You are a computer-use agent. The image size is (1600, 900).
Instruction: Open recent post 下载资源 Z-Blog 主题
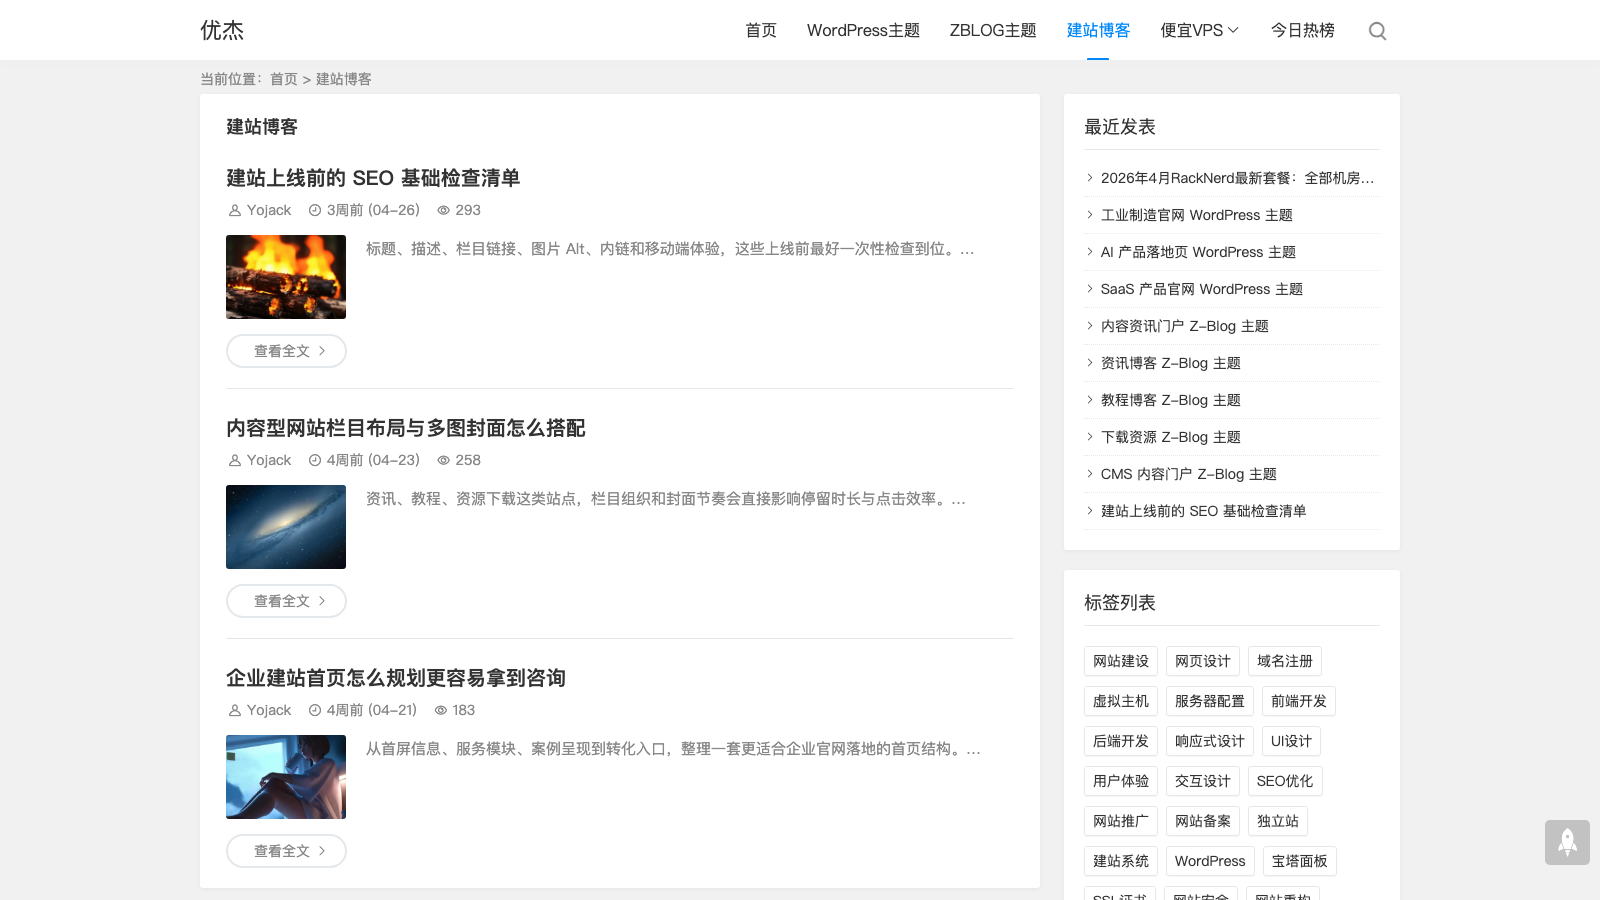(x=1171, y=437)
